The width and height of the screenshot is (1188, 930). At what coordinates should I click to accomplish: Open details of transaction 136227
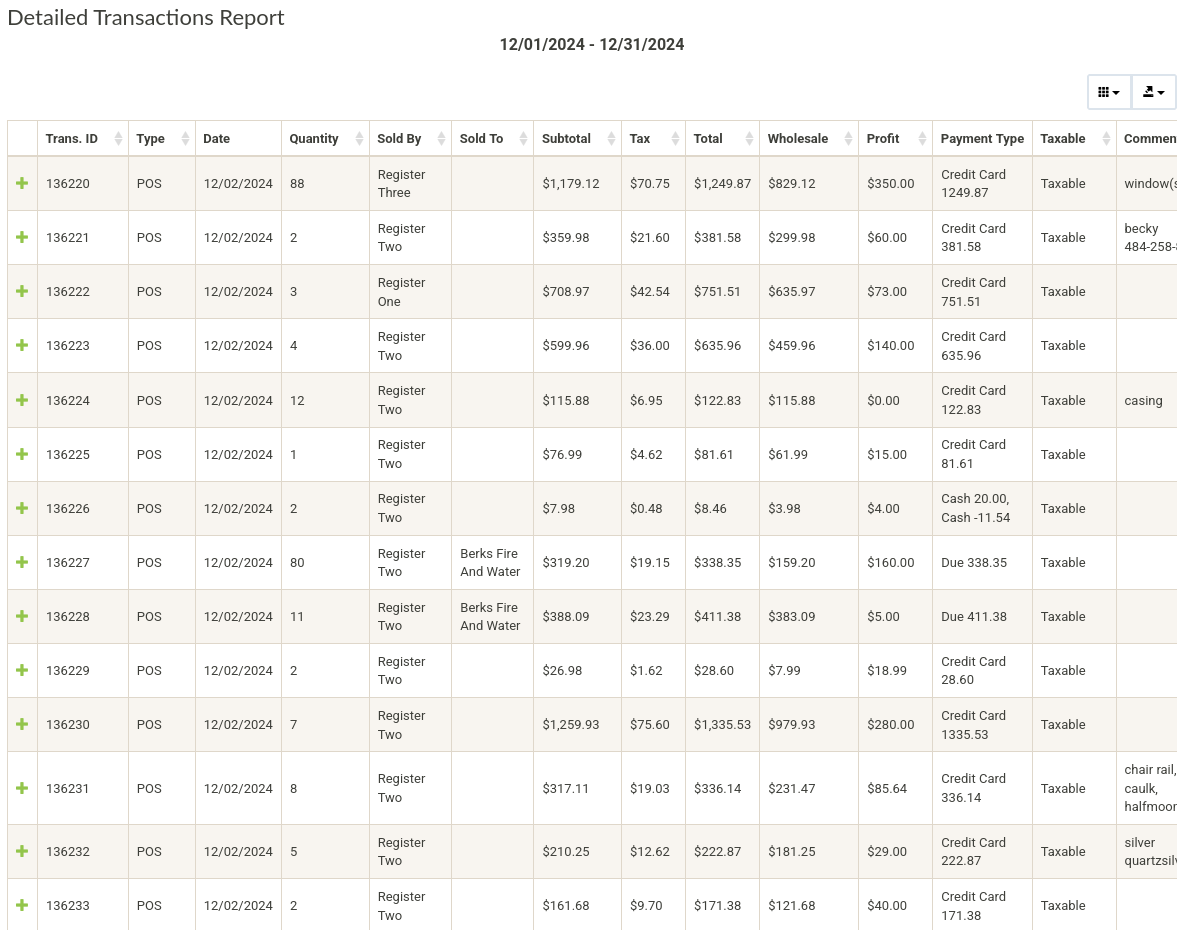click(22, 562)
